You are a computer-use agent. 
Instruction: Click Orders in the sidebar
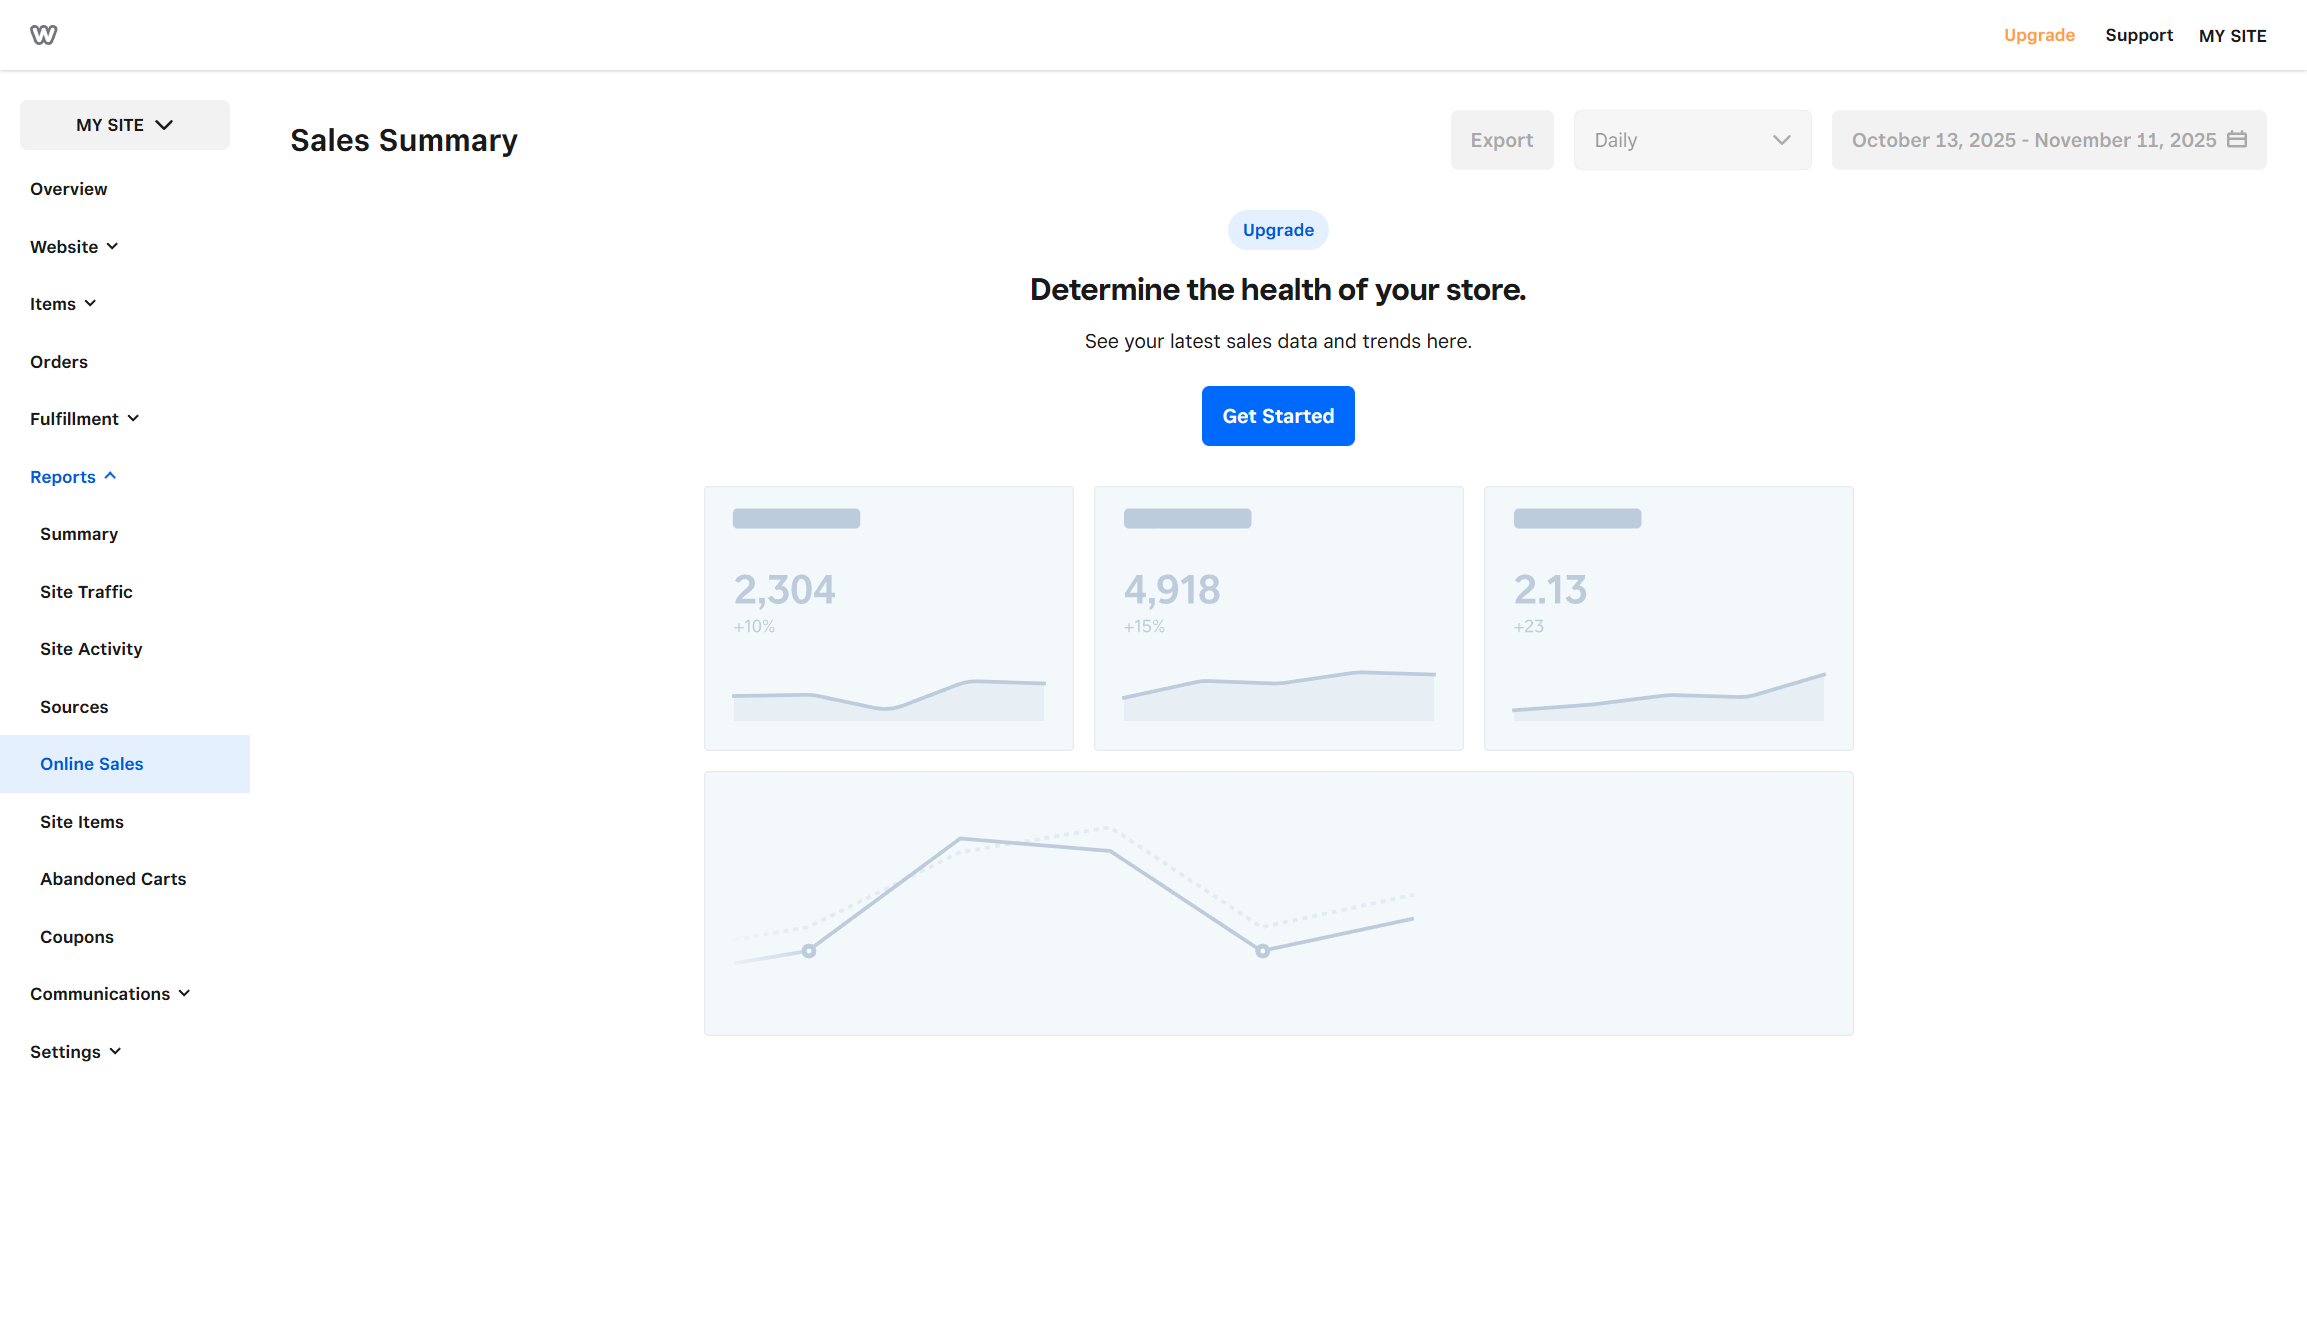pyautogui.click(x=58, y=361)
